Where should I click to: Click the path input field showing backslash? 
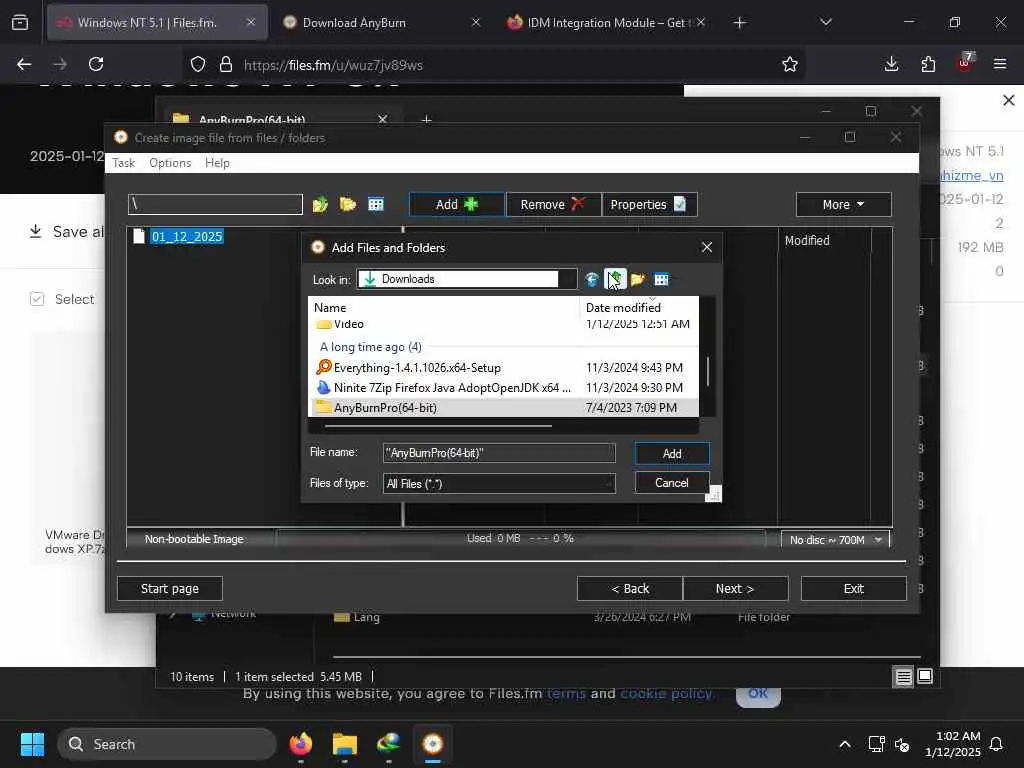click(216, 204)
